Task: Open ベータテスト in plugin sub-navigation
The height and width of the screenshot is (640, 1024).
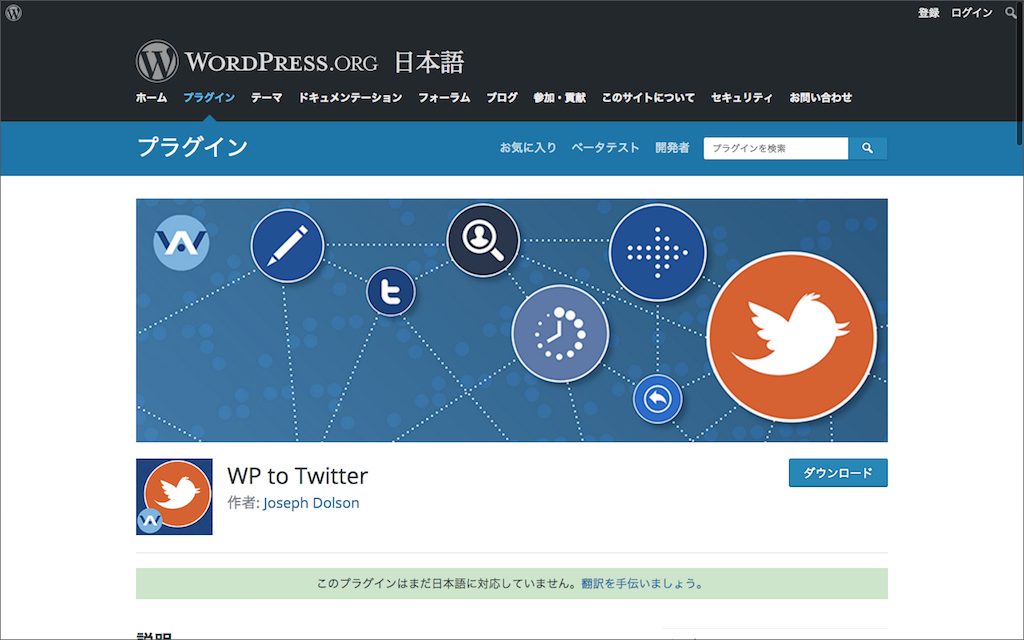Action: [605, 148]
